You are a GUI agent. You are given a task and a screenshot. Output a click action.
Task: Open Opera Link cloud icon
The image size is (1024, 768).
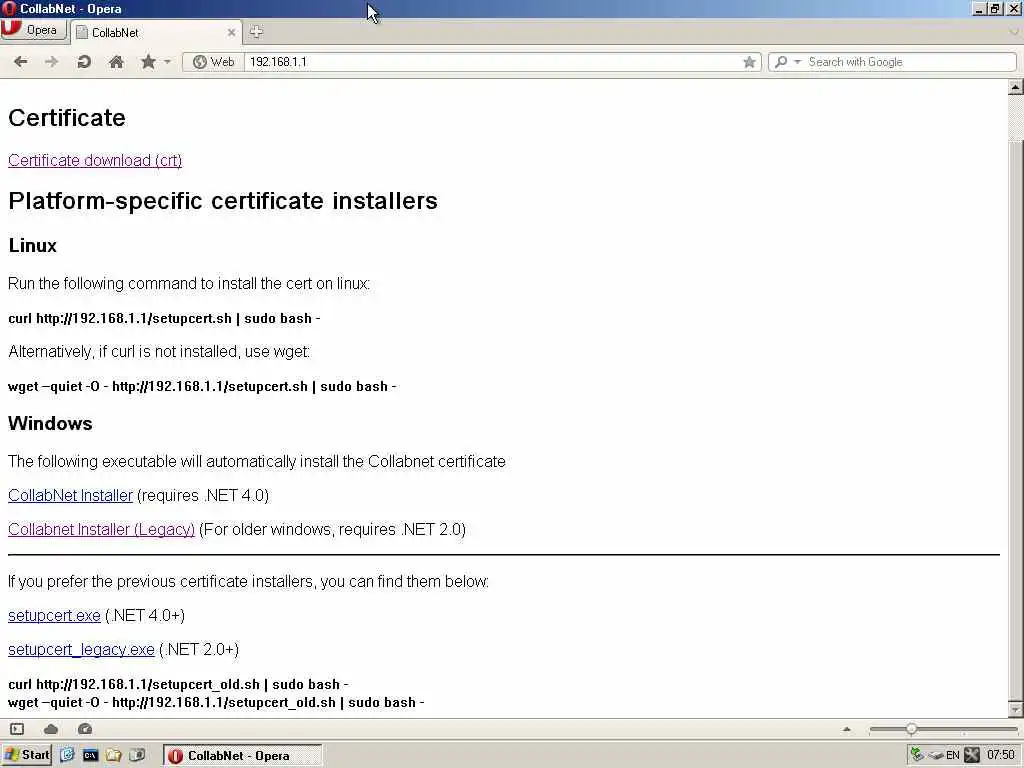click(51, 729)
